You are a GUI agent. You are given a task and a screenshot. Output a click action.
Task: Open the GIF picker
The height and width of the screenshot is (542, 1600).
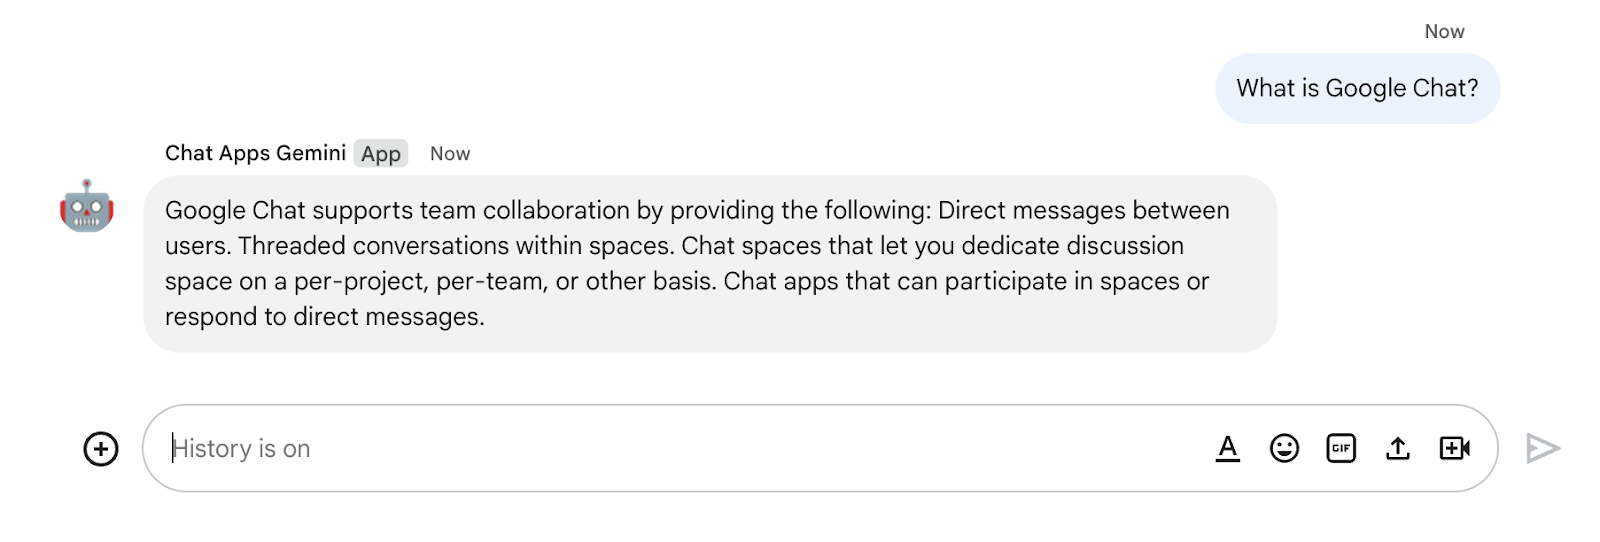pos(1341,449)
